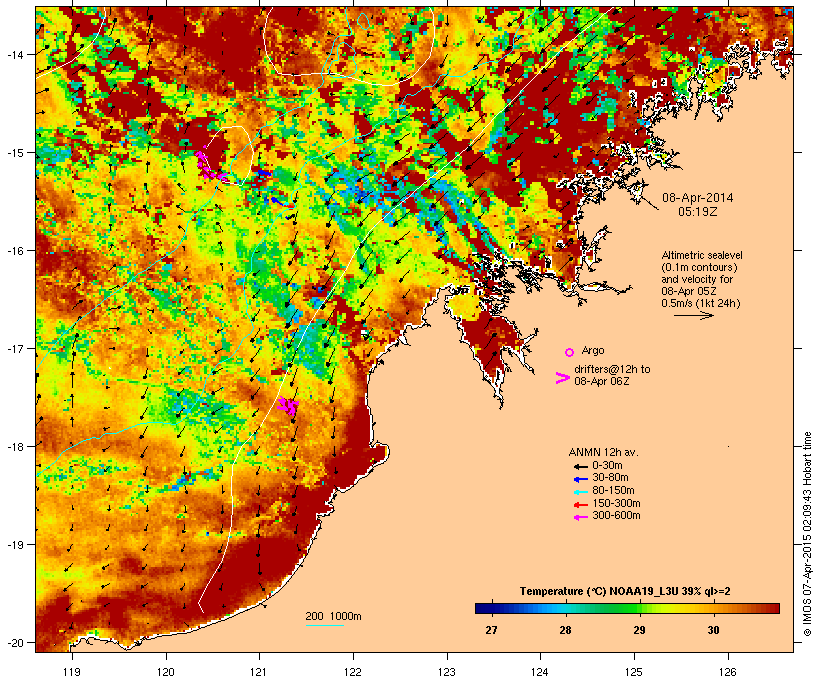
Task: Click the '200 1000m' contour label
Action: 333,616
